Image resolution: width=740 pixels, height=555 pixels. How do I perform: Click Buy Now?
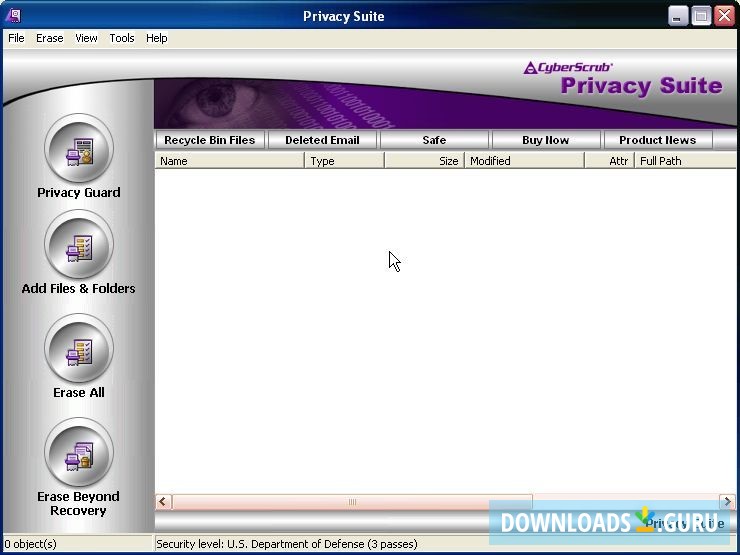pos(546,140)
